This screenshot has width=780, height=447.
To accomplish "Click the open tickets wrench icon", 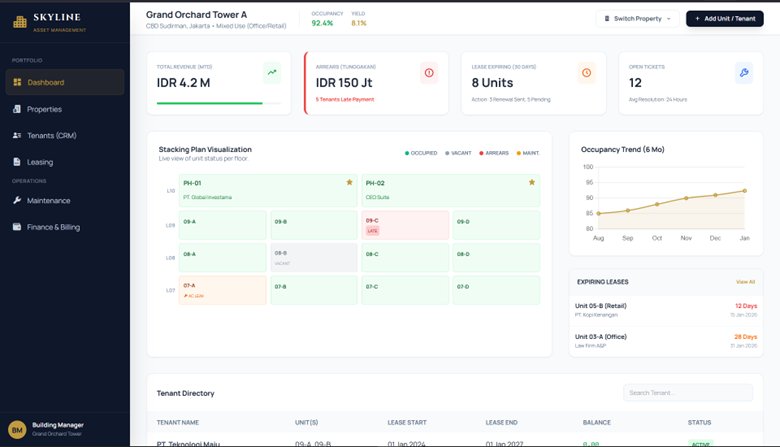I will (743, 73).
